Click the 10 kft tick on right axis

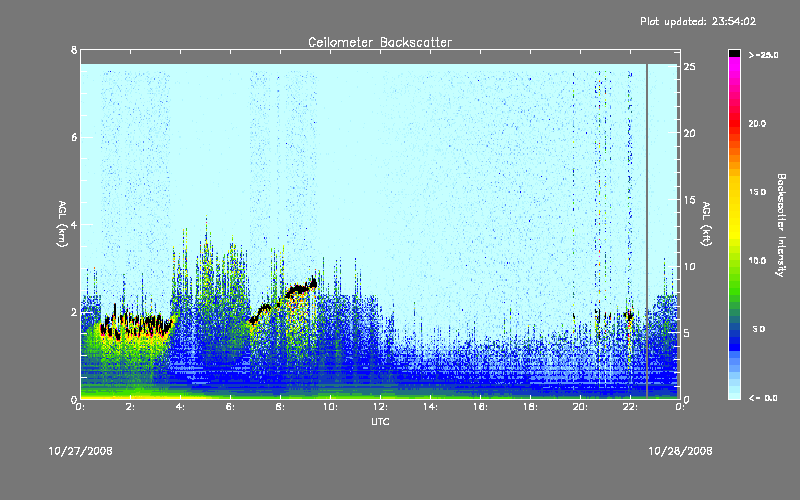pos(690,266)
